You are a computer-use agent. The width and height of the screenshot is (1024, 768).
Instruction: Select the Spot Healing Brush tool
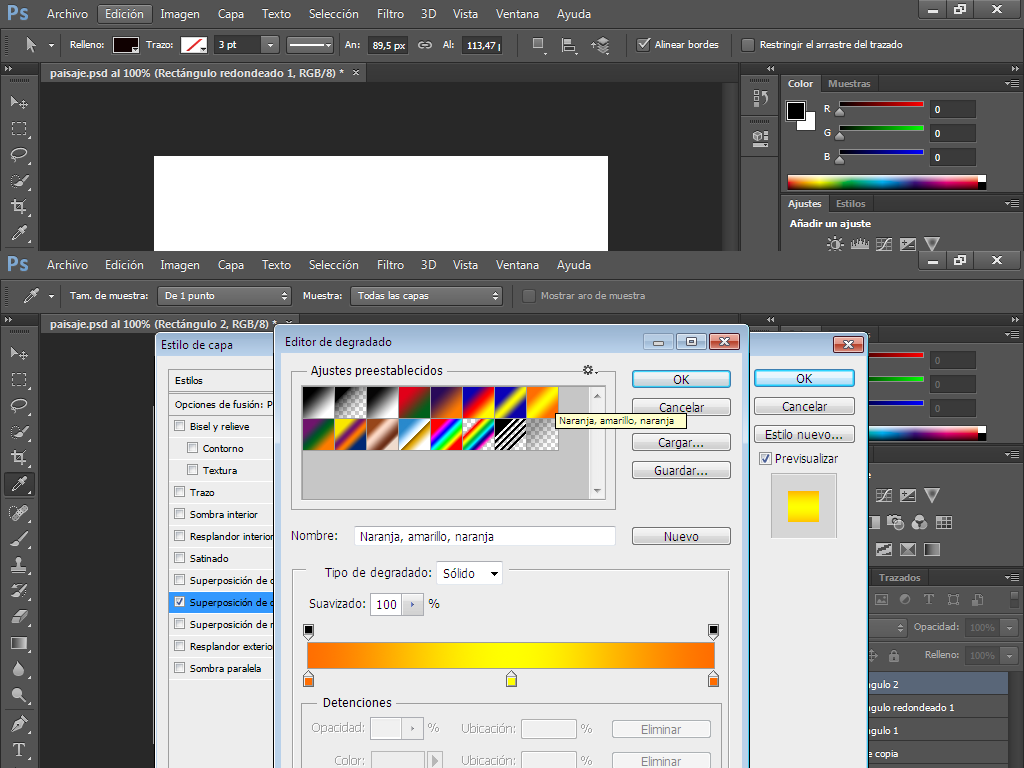click(19, 513)
